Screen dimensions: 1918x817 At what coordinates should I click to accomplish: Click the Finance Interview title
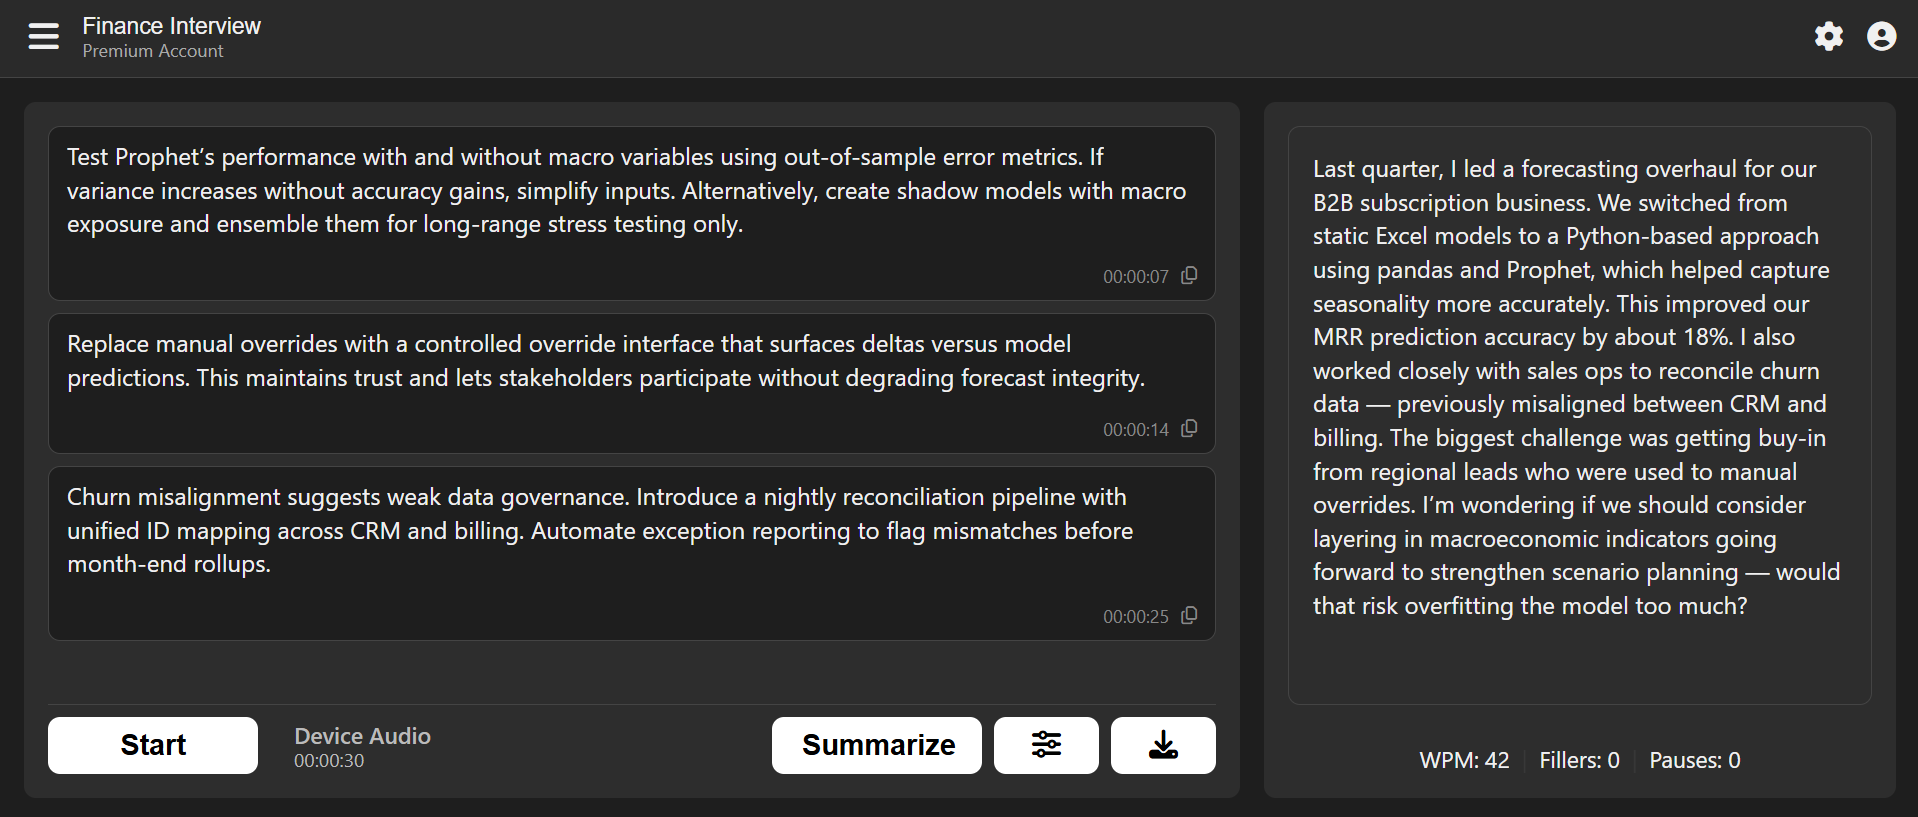[x=171, y=26]
